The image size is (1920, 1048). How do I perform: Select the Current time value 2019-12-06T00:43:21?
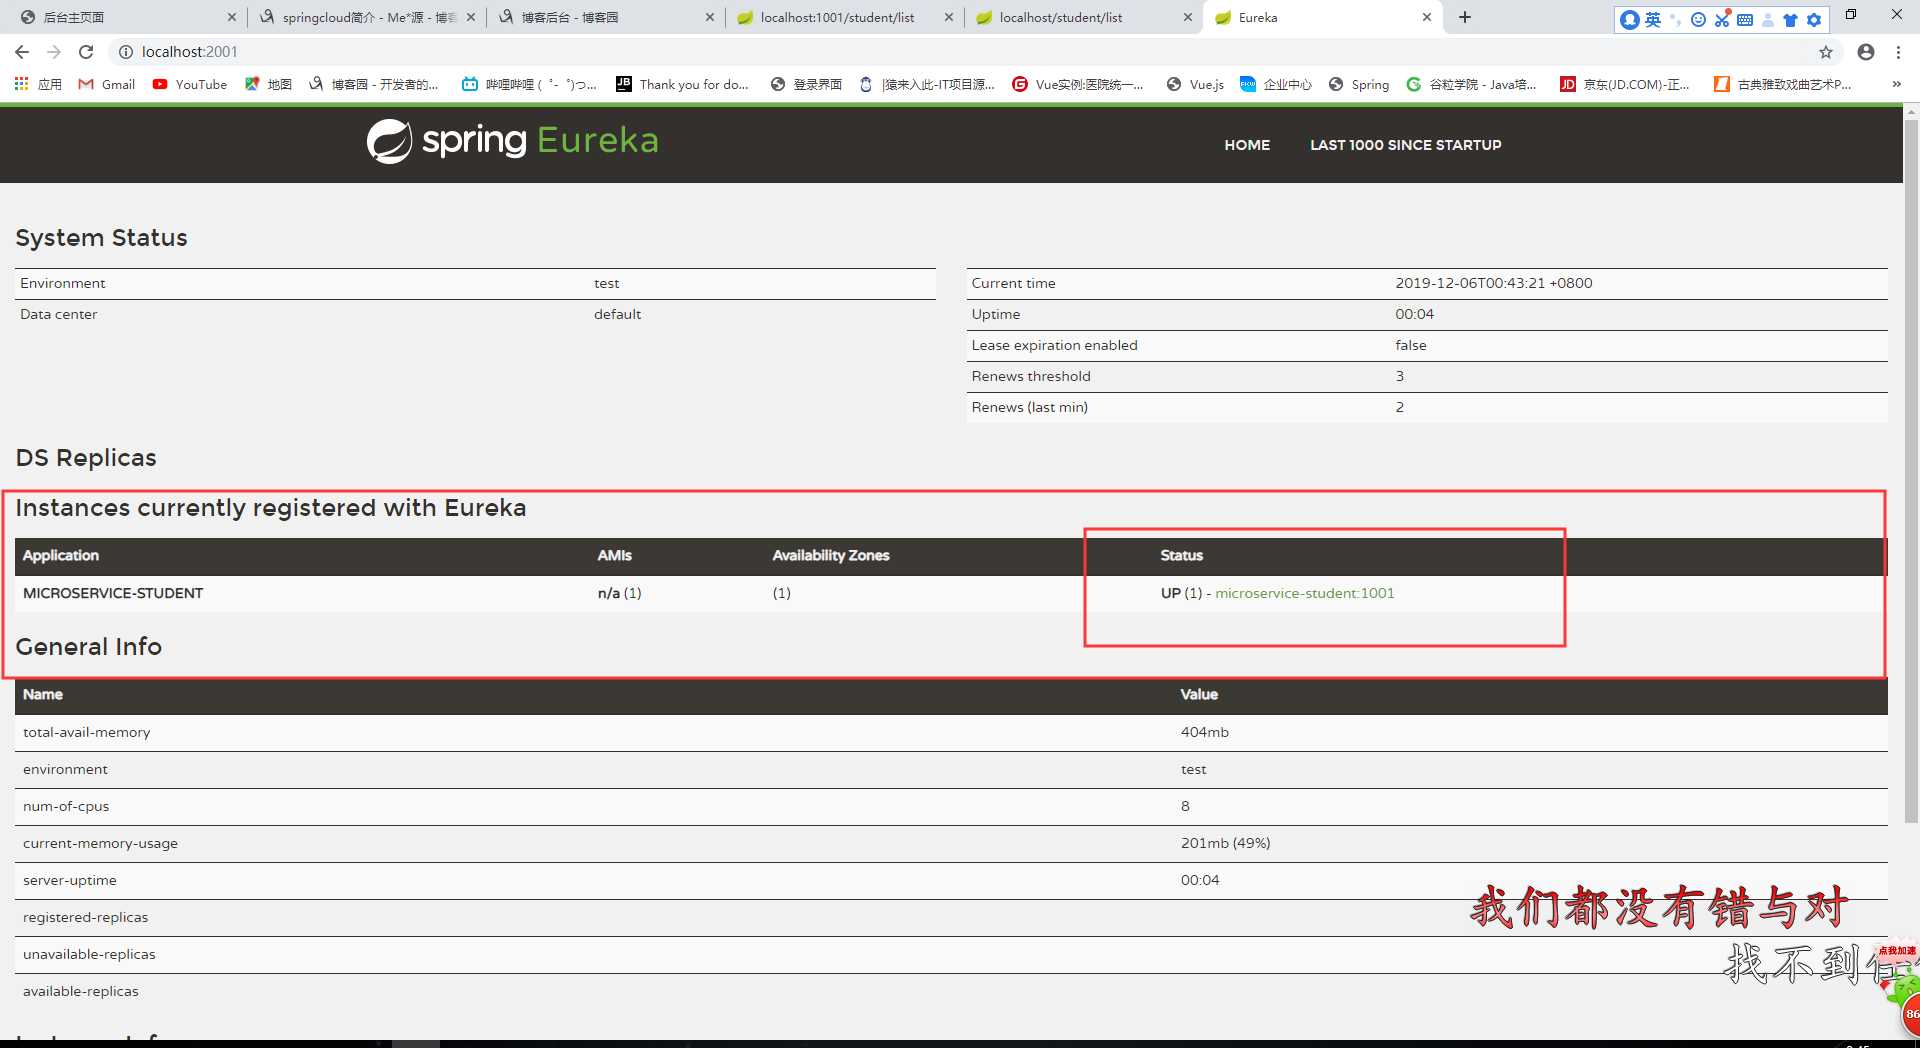pos(1493,283)
